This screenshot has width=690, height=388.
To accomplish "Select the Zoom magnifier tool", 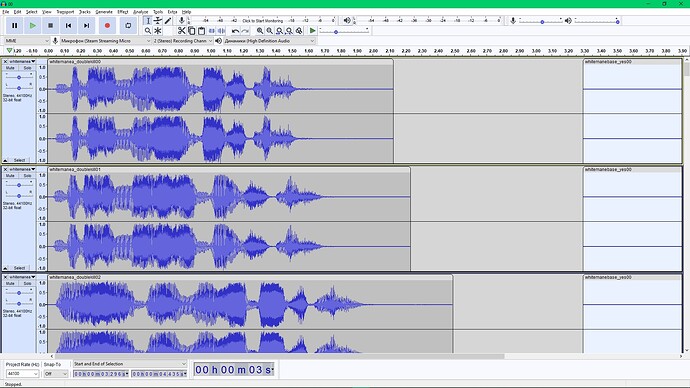I will pyautogui.click(x=148, y=31).
